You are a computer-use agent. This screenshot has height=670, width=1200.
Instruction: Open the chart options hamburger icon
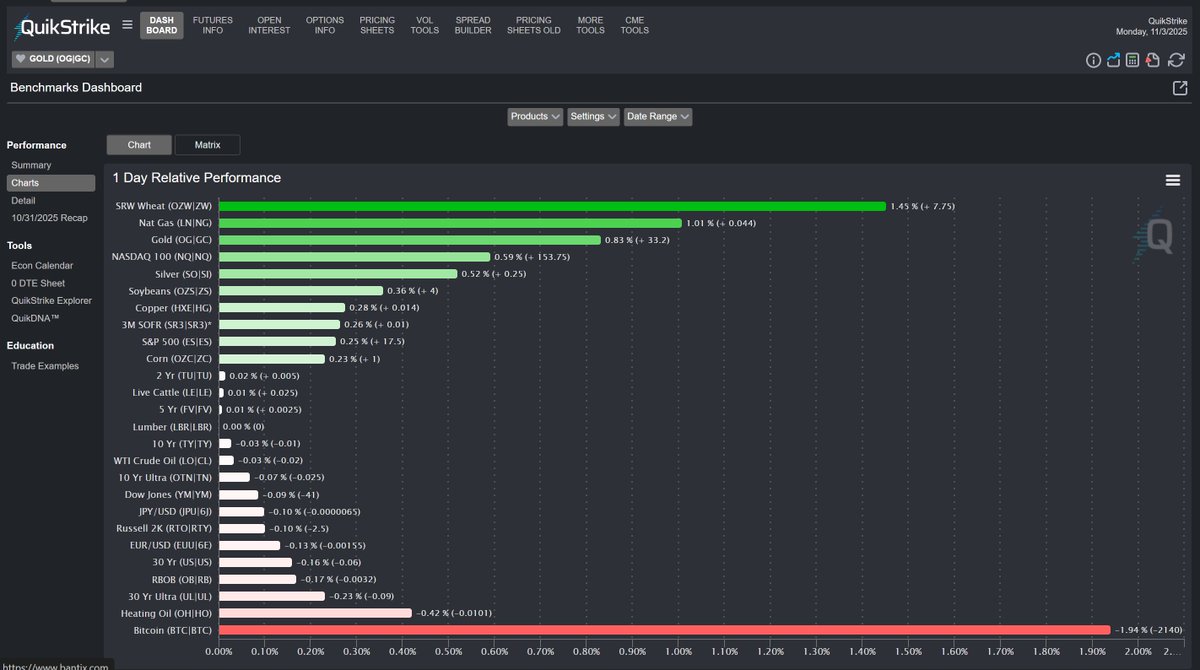coord(1172,179)
